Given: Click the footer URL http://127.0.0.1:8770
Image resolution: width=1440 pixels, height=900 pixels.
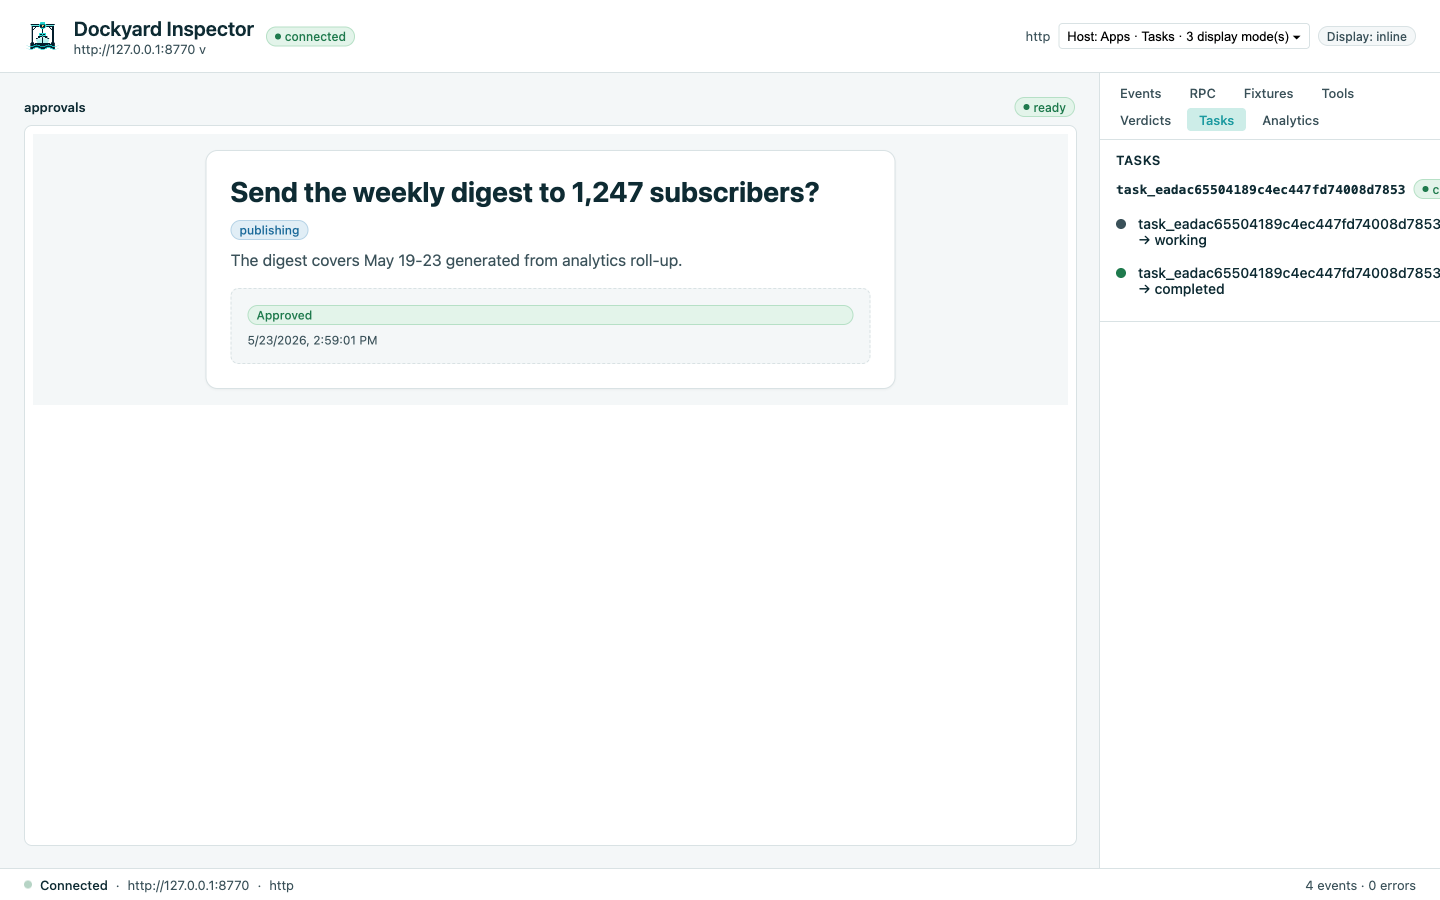Looking at the screenshot, I should [188, 885].
